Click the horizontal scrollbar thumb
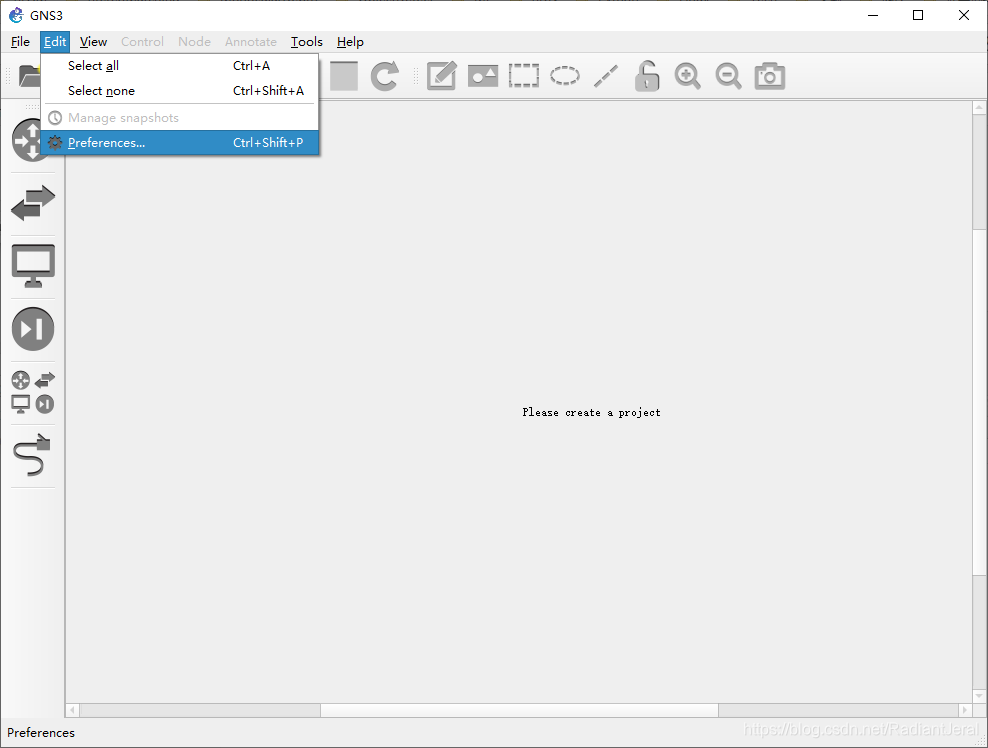Screen dimensions: 988x748 click(519, 710)
